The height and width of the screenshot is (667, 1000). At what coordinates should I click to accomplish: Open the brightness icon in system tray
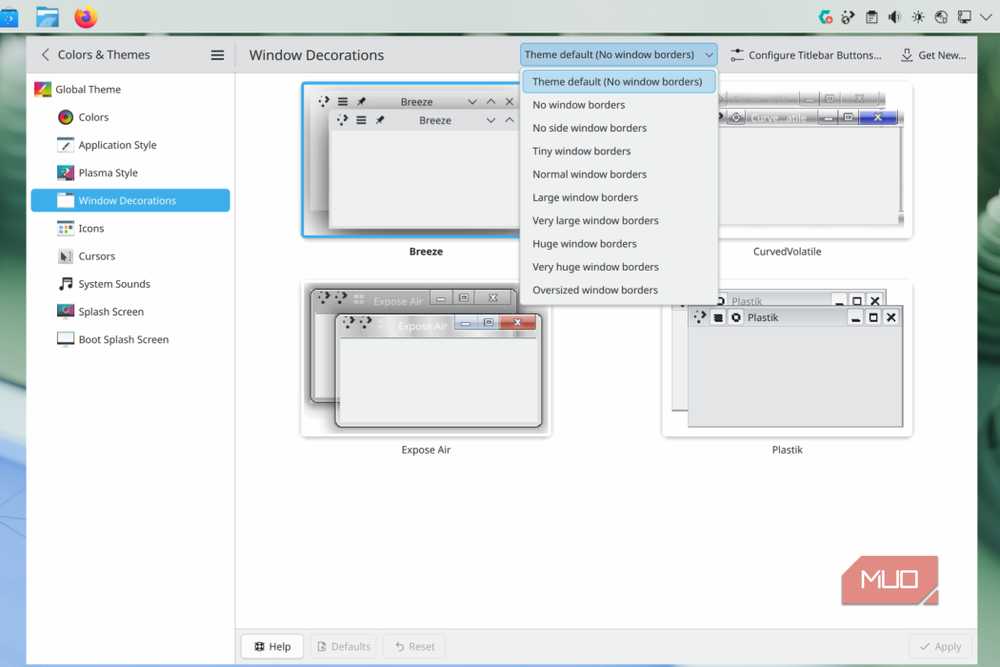pyautogui.click(x=918, y=17)
